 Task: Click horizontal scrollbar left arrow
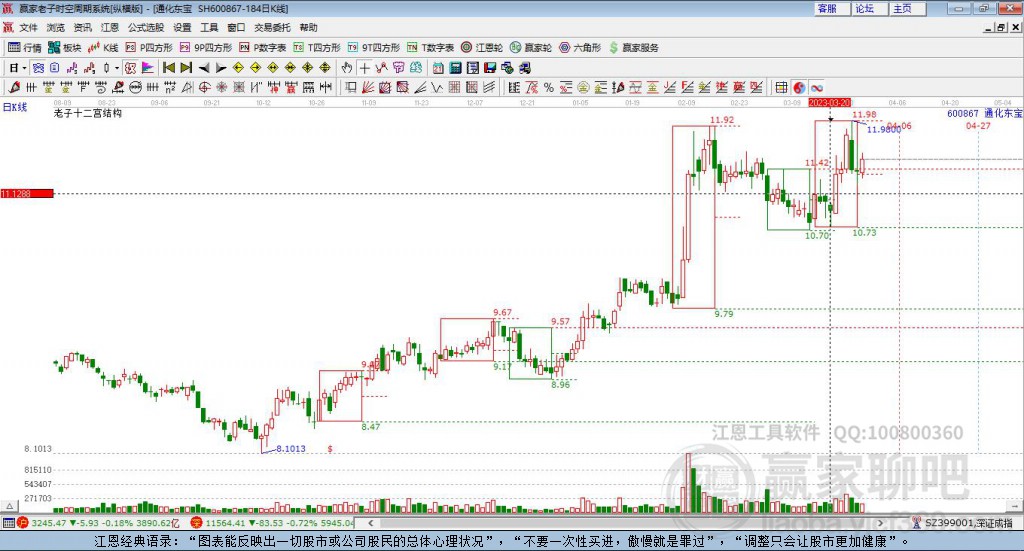371,523
